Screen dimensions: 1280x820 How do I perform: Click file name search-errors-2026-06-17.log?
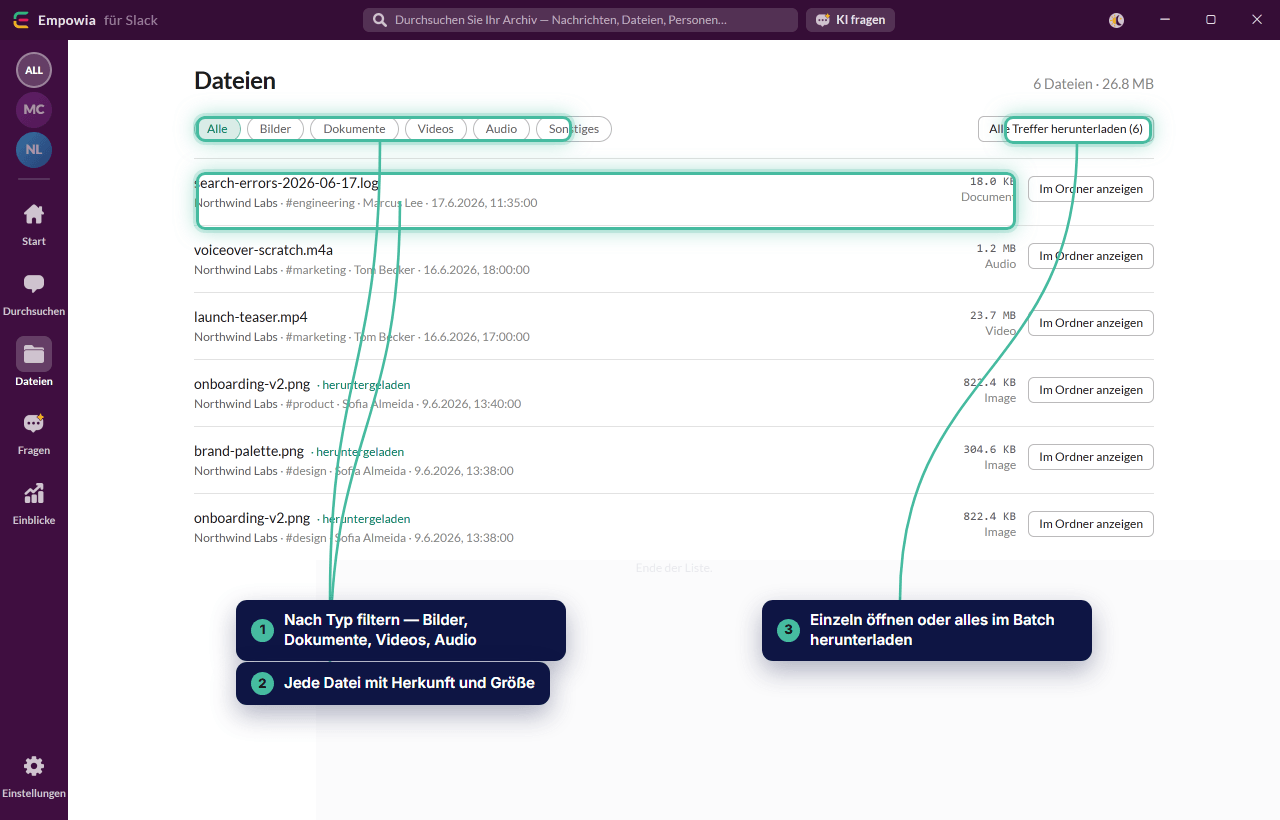(286, 183)
